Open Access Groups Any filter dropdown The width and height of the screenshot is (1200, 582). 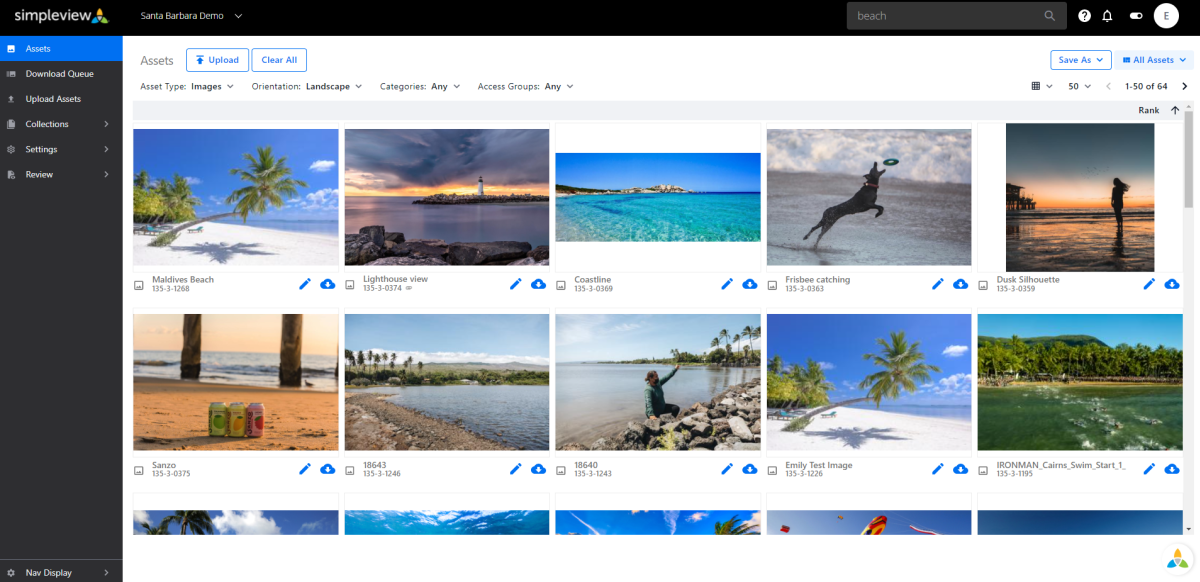click(x=526, y=87)
